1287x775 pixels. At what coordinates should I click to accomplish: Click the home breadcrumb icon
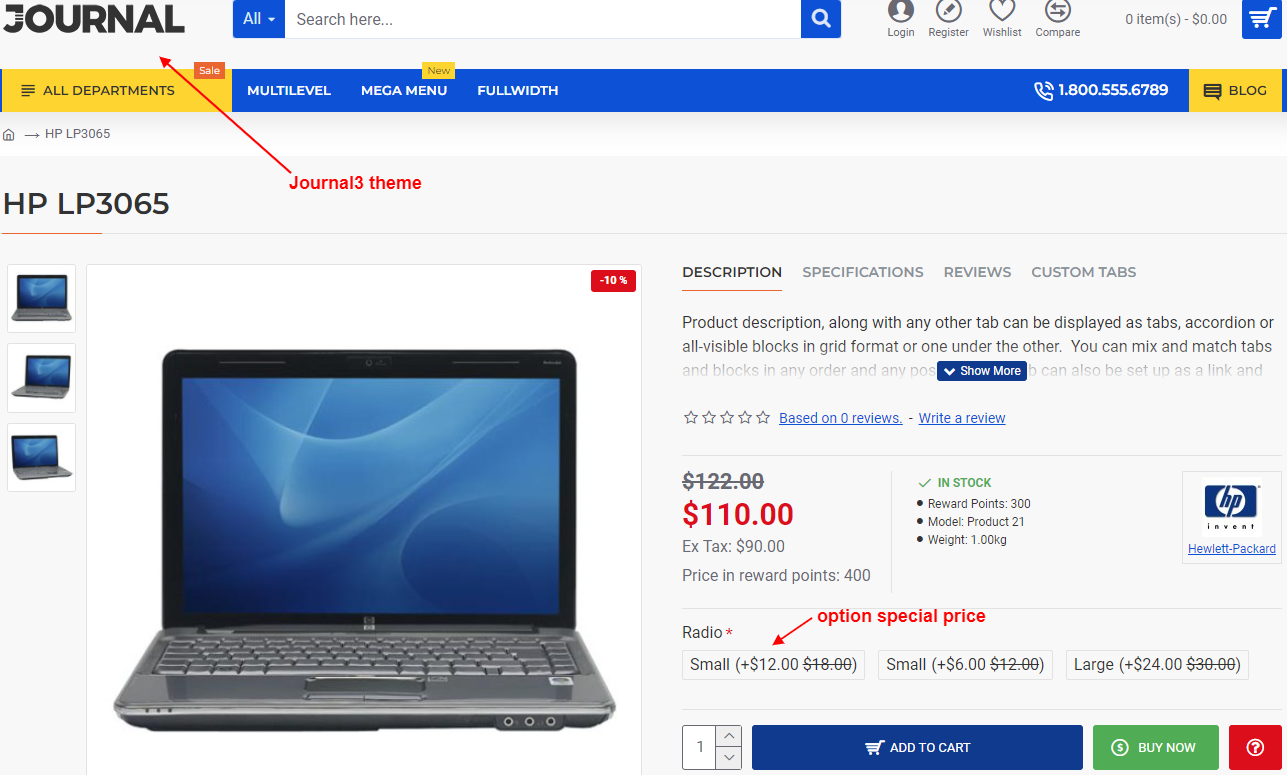tap(9, 134)
